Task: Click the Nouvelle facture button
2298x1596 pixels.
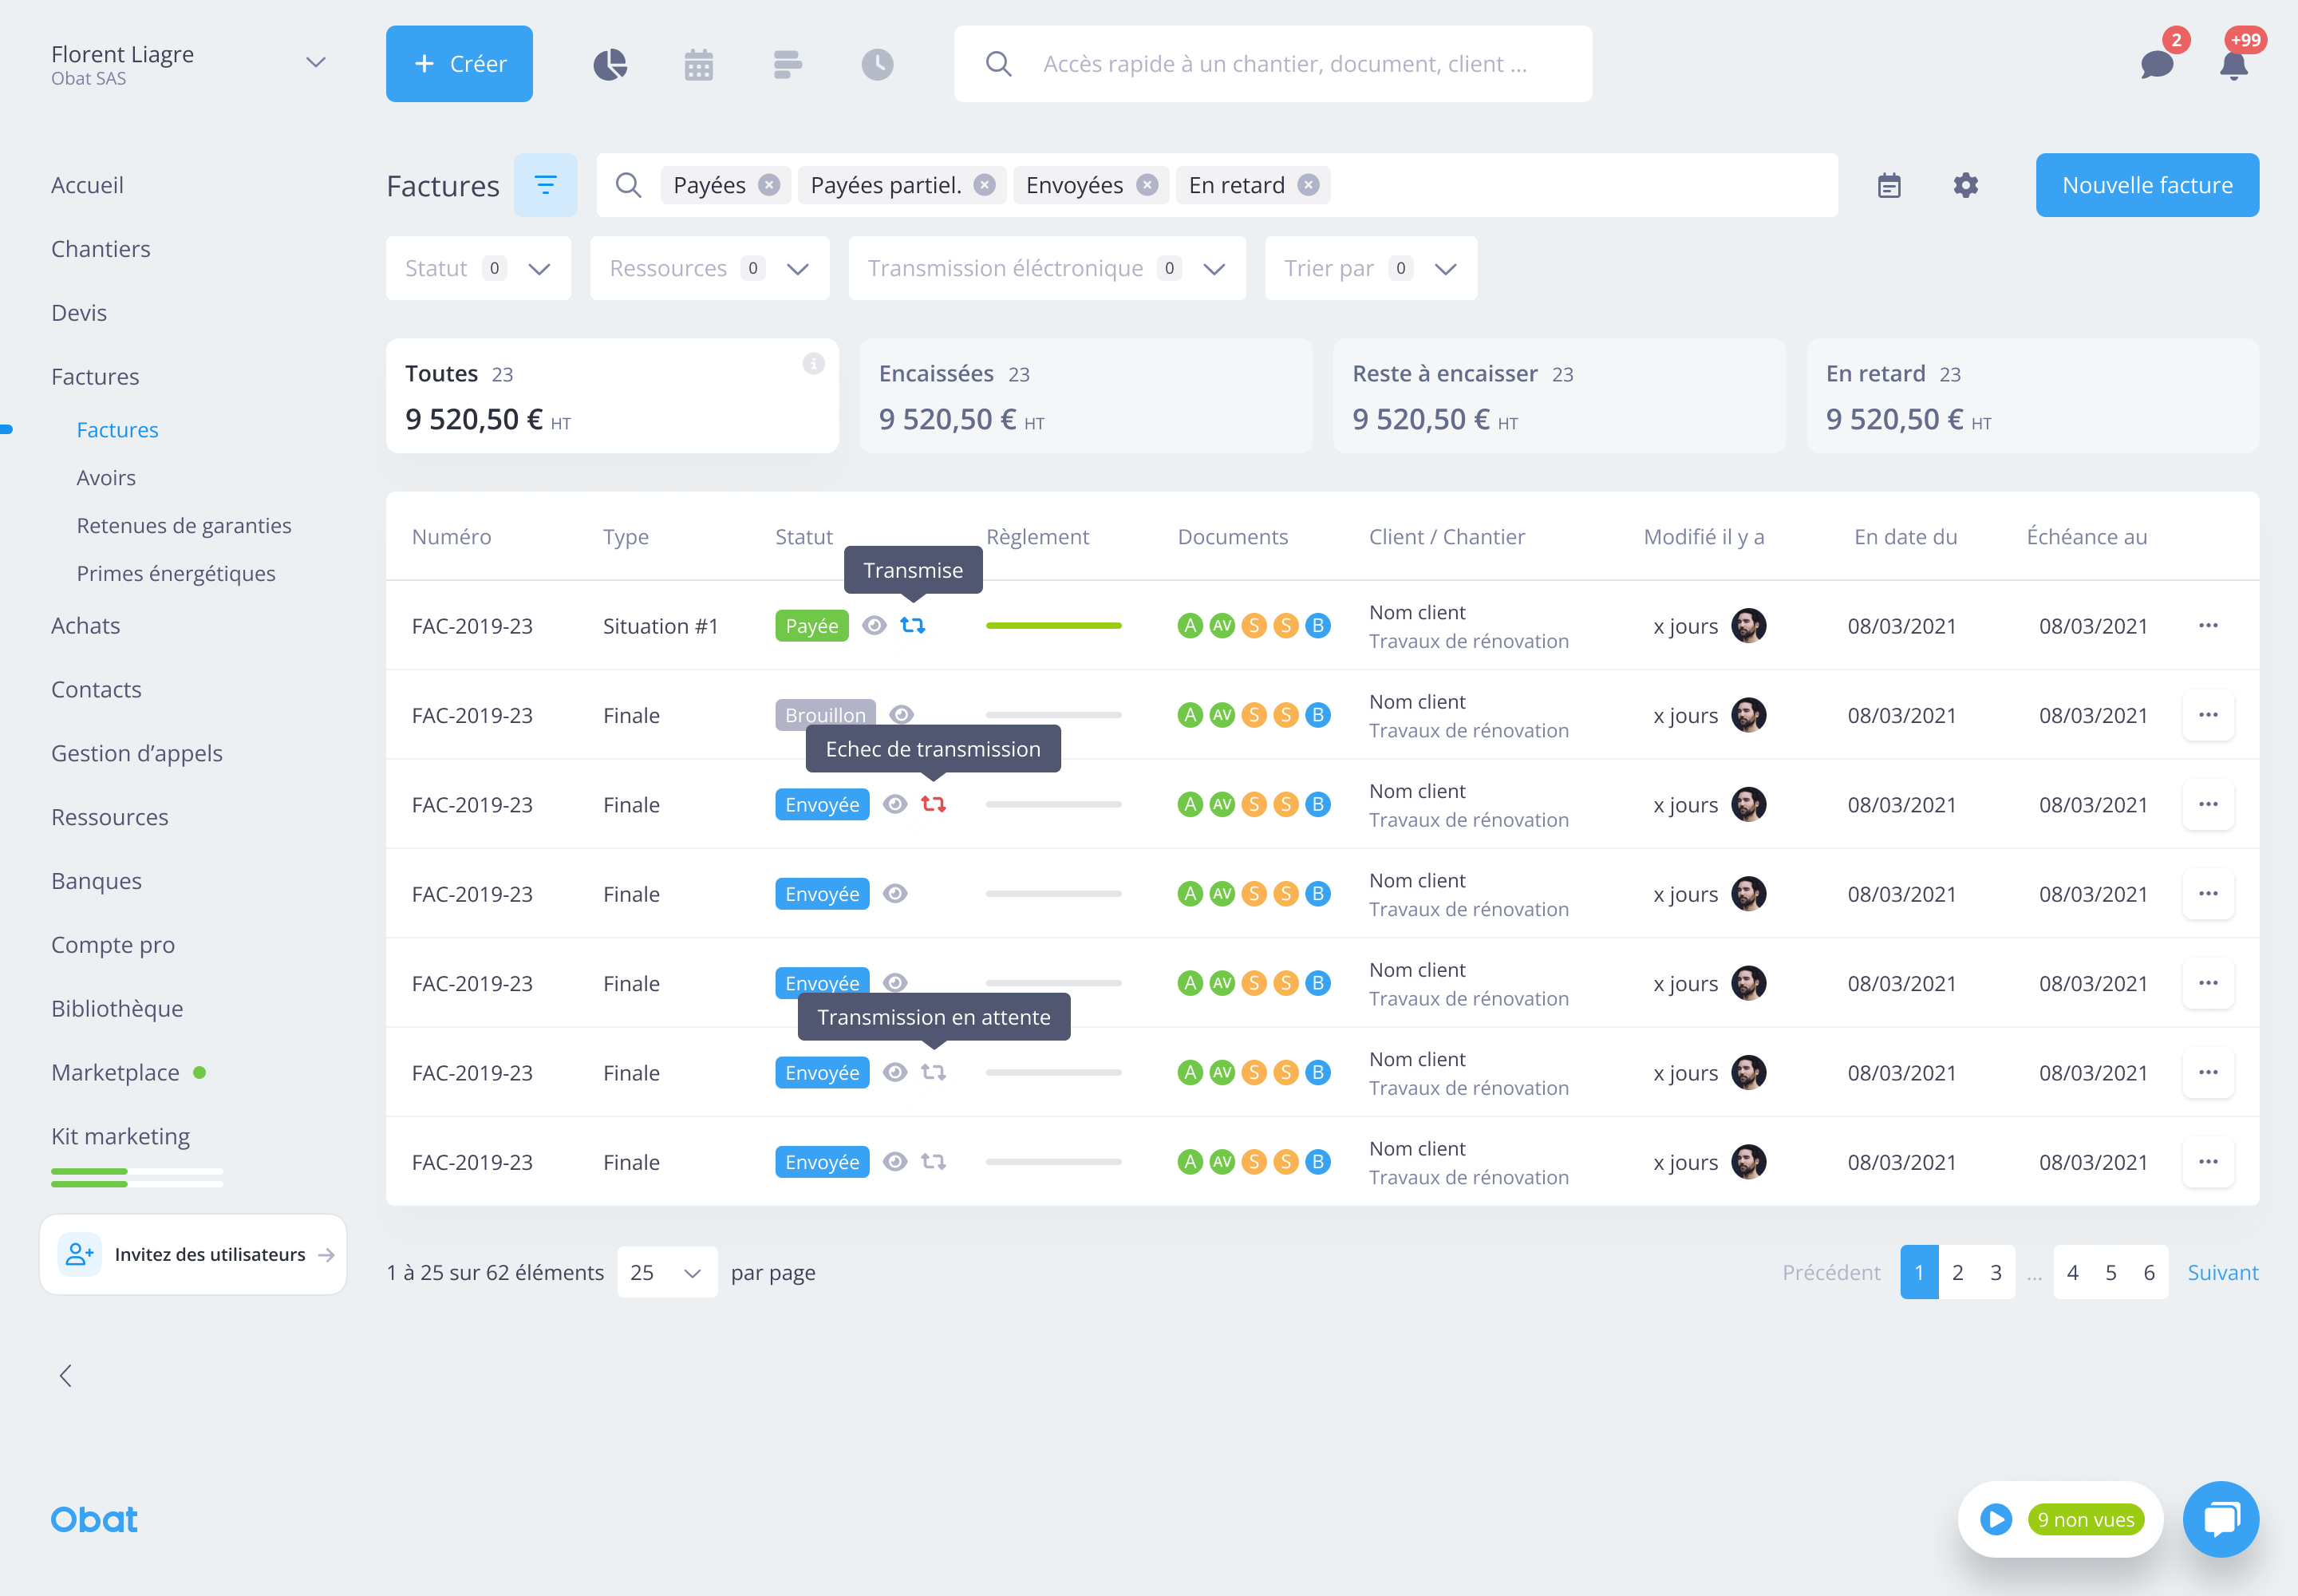Action: point(2146,186)
